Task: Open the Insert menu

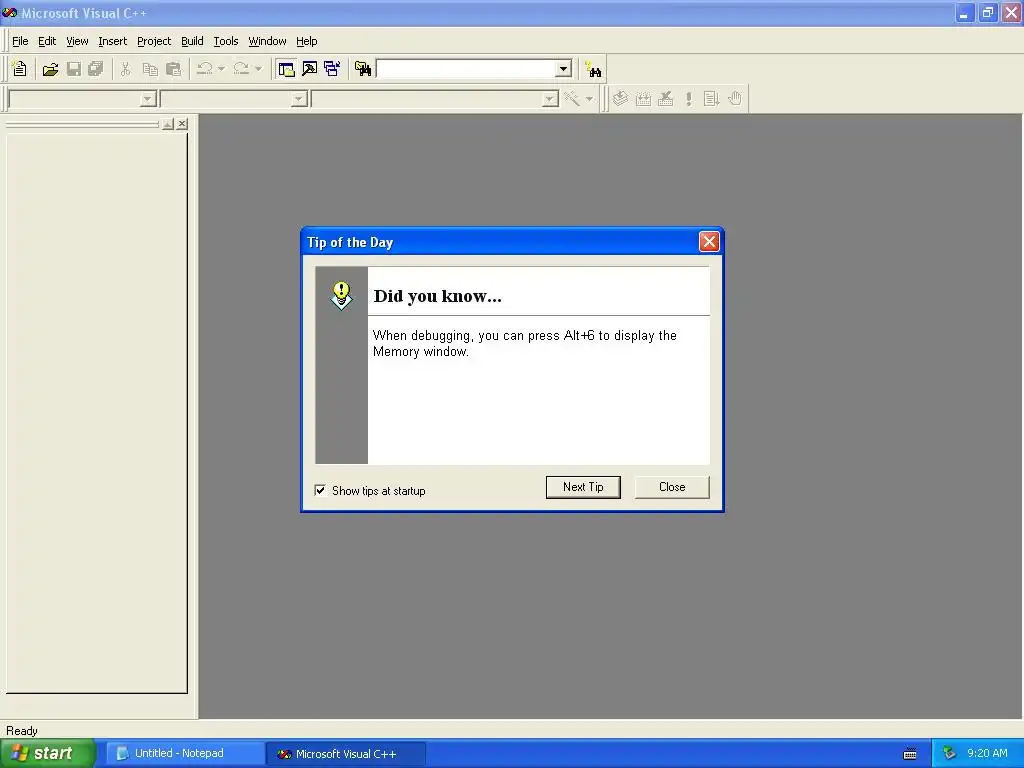Action: [112, 41]
